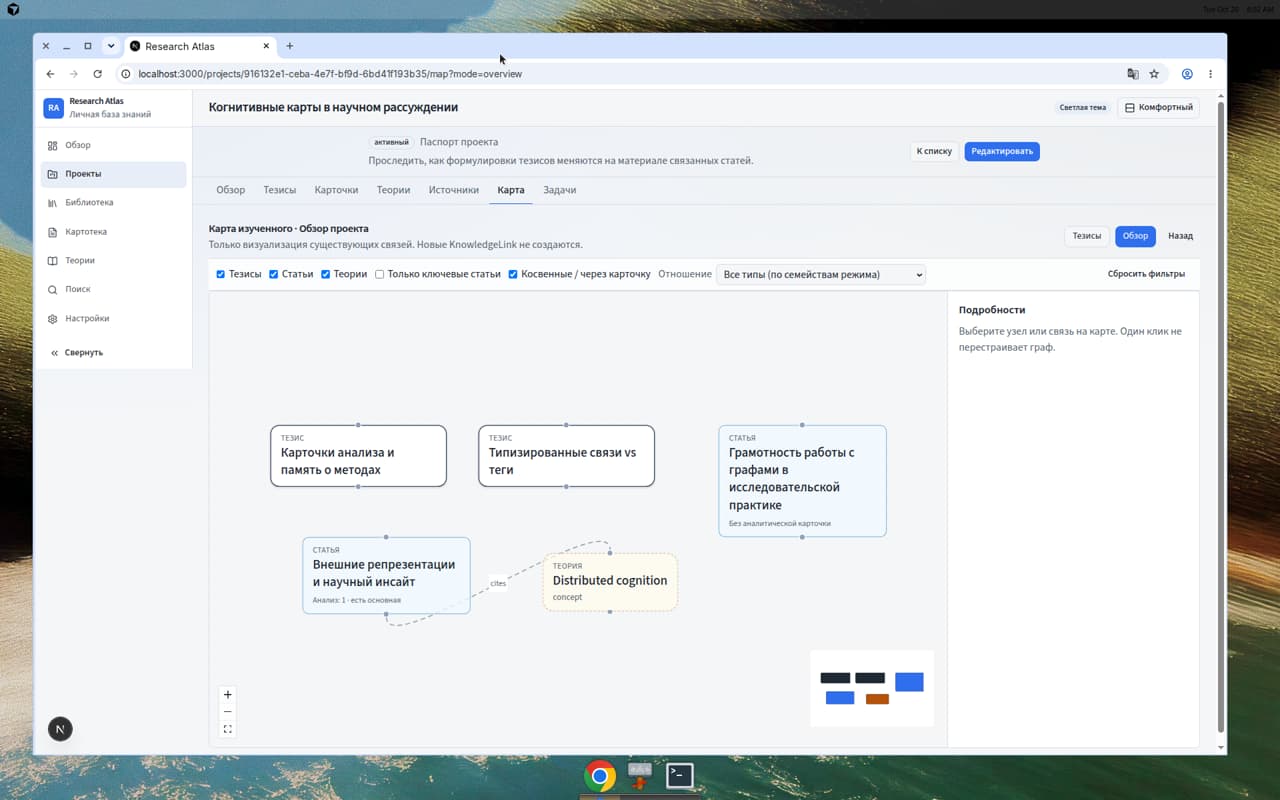This screenshot has height=800, width=1280.
Task: Switch to the Тезисы project tab
Action: (280, 190)
